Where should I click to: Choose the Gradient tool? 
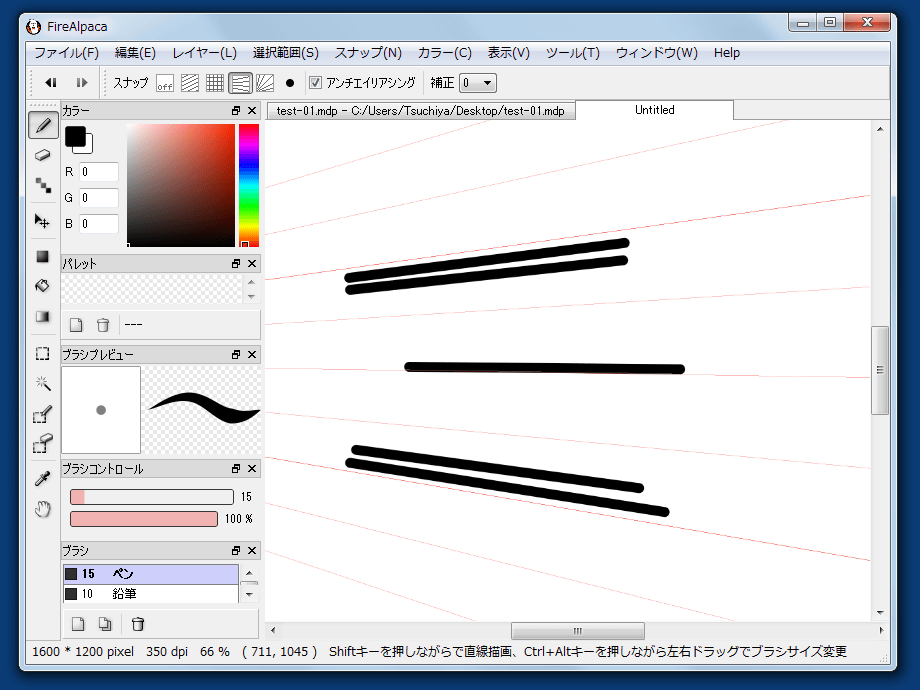point(42,317)
